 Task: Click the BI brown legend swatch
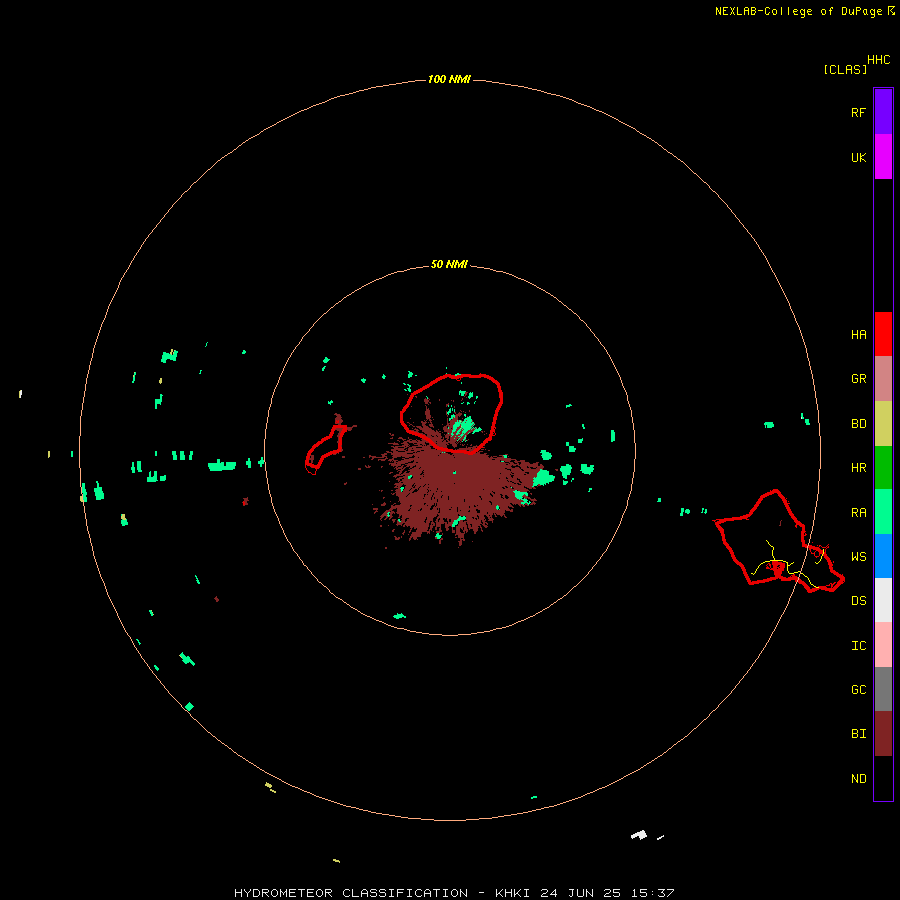click(x=883, y=734)
